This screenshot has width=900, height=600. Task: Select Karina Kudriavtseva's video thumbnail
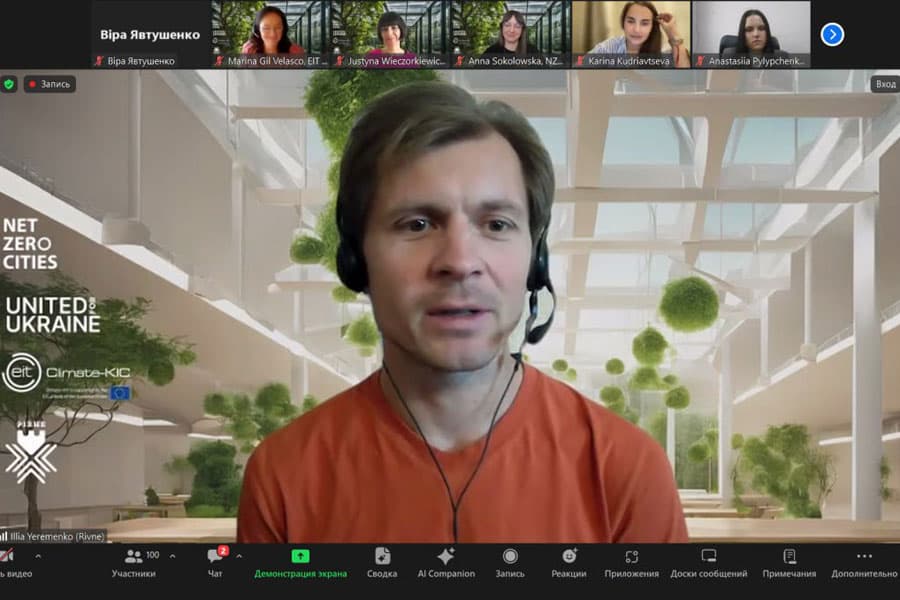pyautogui.click(x=631, y=34)
